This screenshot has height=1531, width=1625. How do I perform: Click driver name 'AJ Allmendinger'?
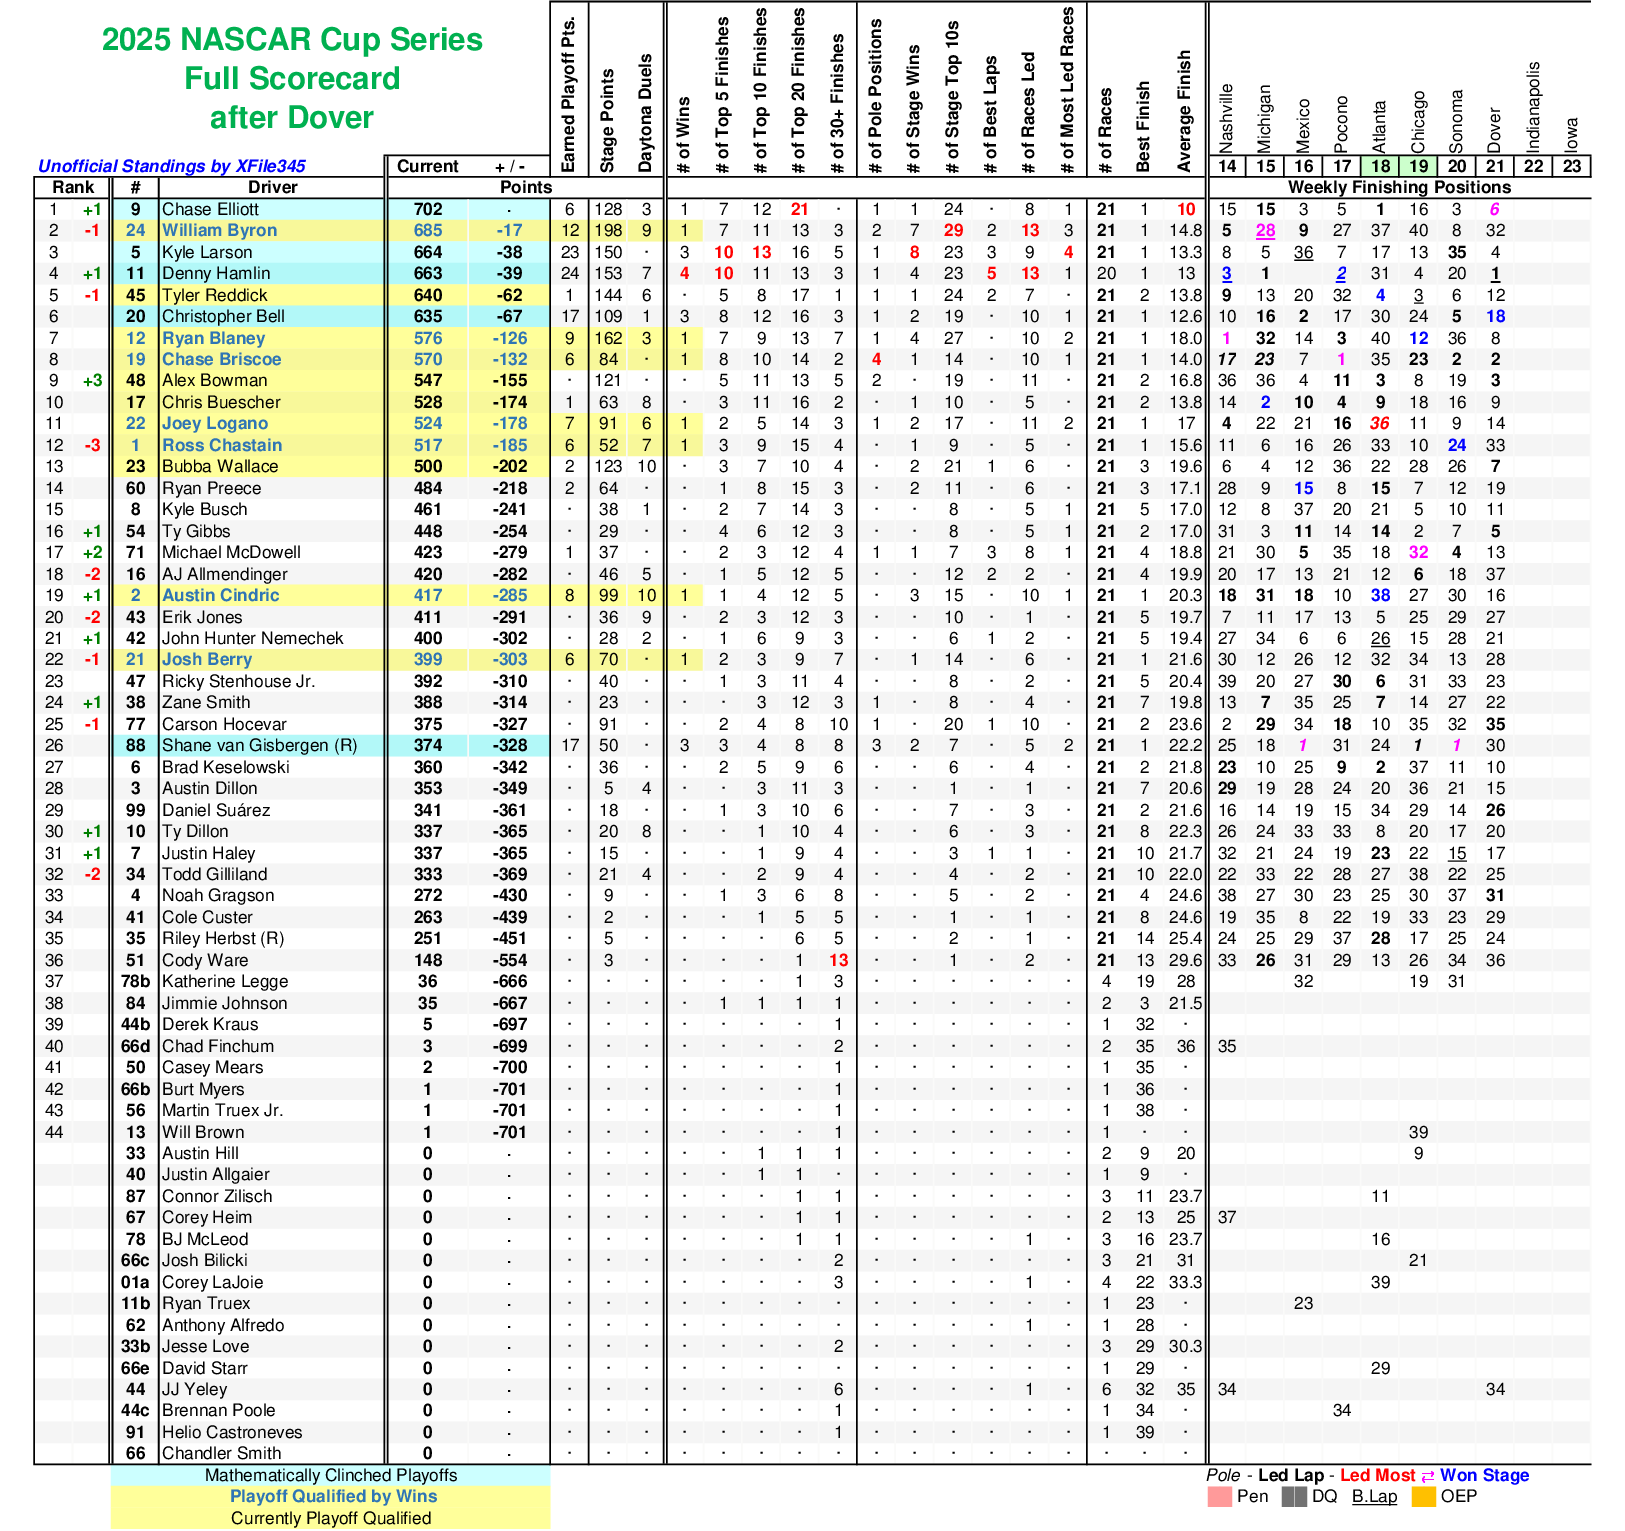tap(225, 574)
